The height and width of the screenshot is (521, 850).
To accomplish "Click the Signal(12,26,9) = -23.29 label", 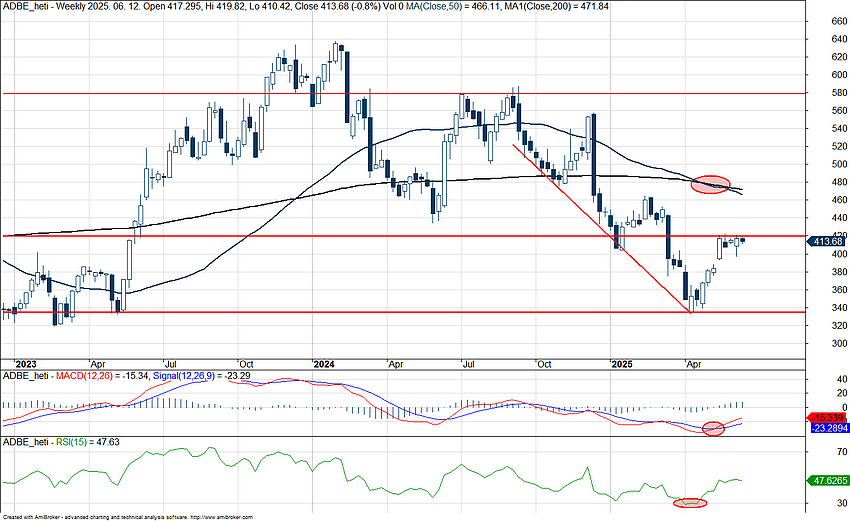I will [202, 375].
